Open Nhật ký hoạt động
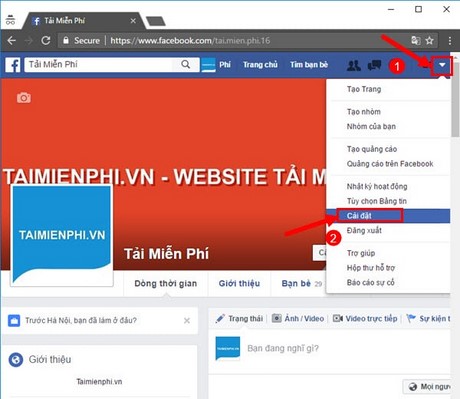 377,186
